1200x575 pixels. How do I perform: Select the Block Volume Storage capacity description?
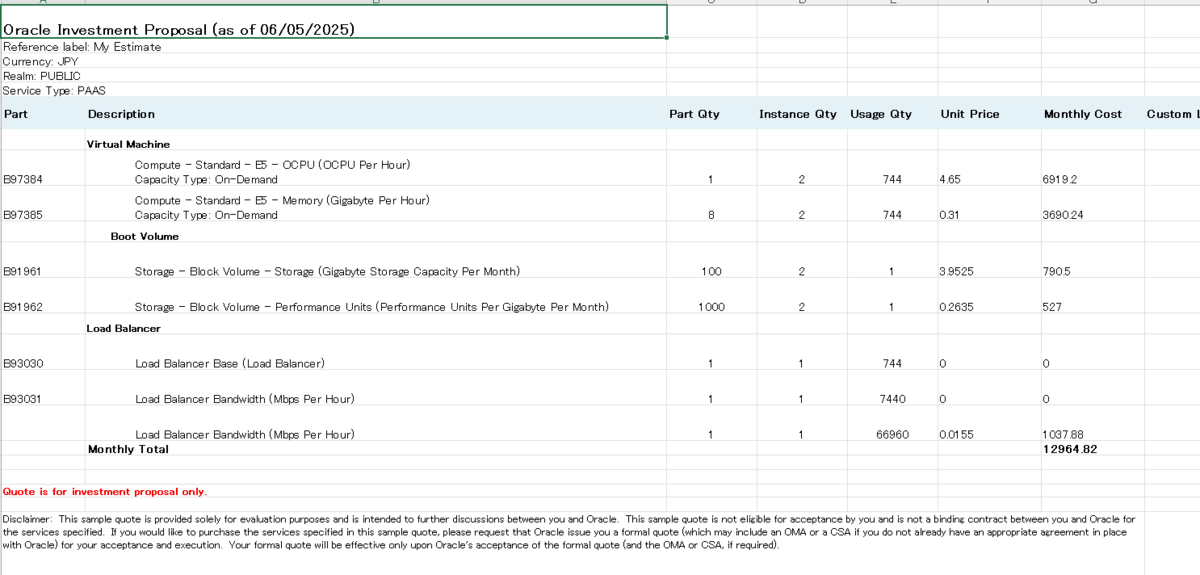(x=327, y=271)
